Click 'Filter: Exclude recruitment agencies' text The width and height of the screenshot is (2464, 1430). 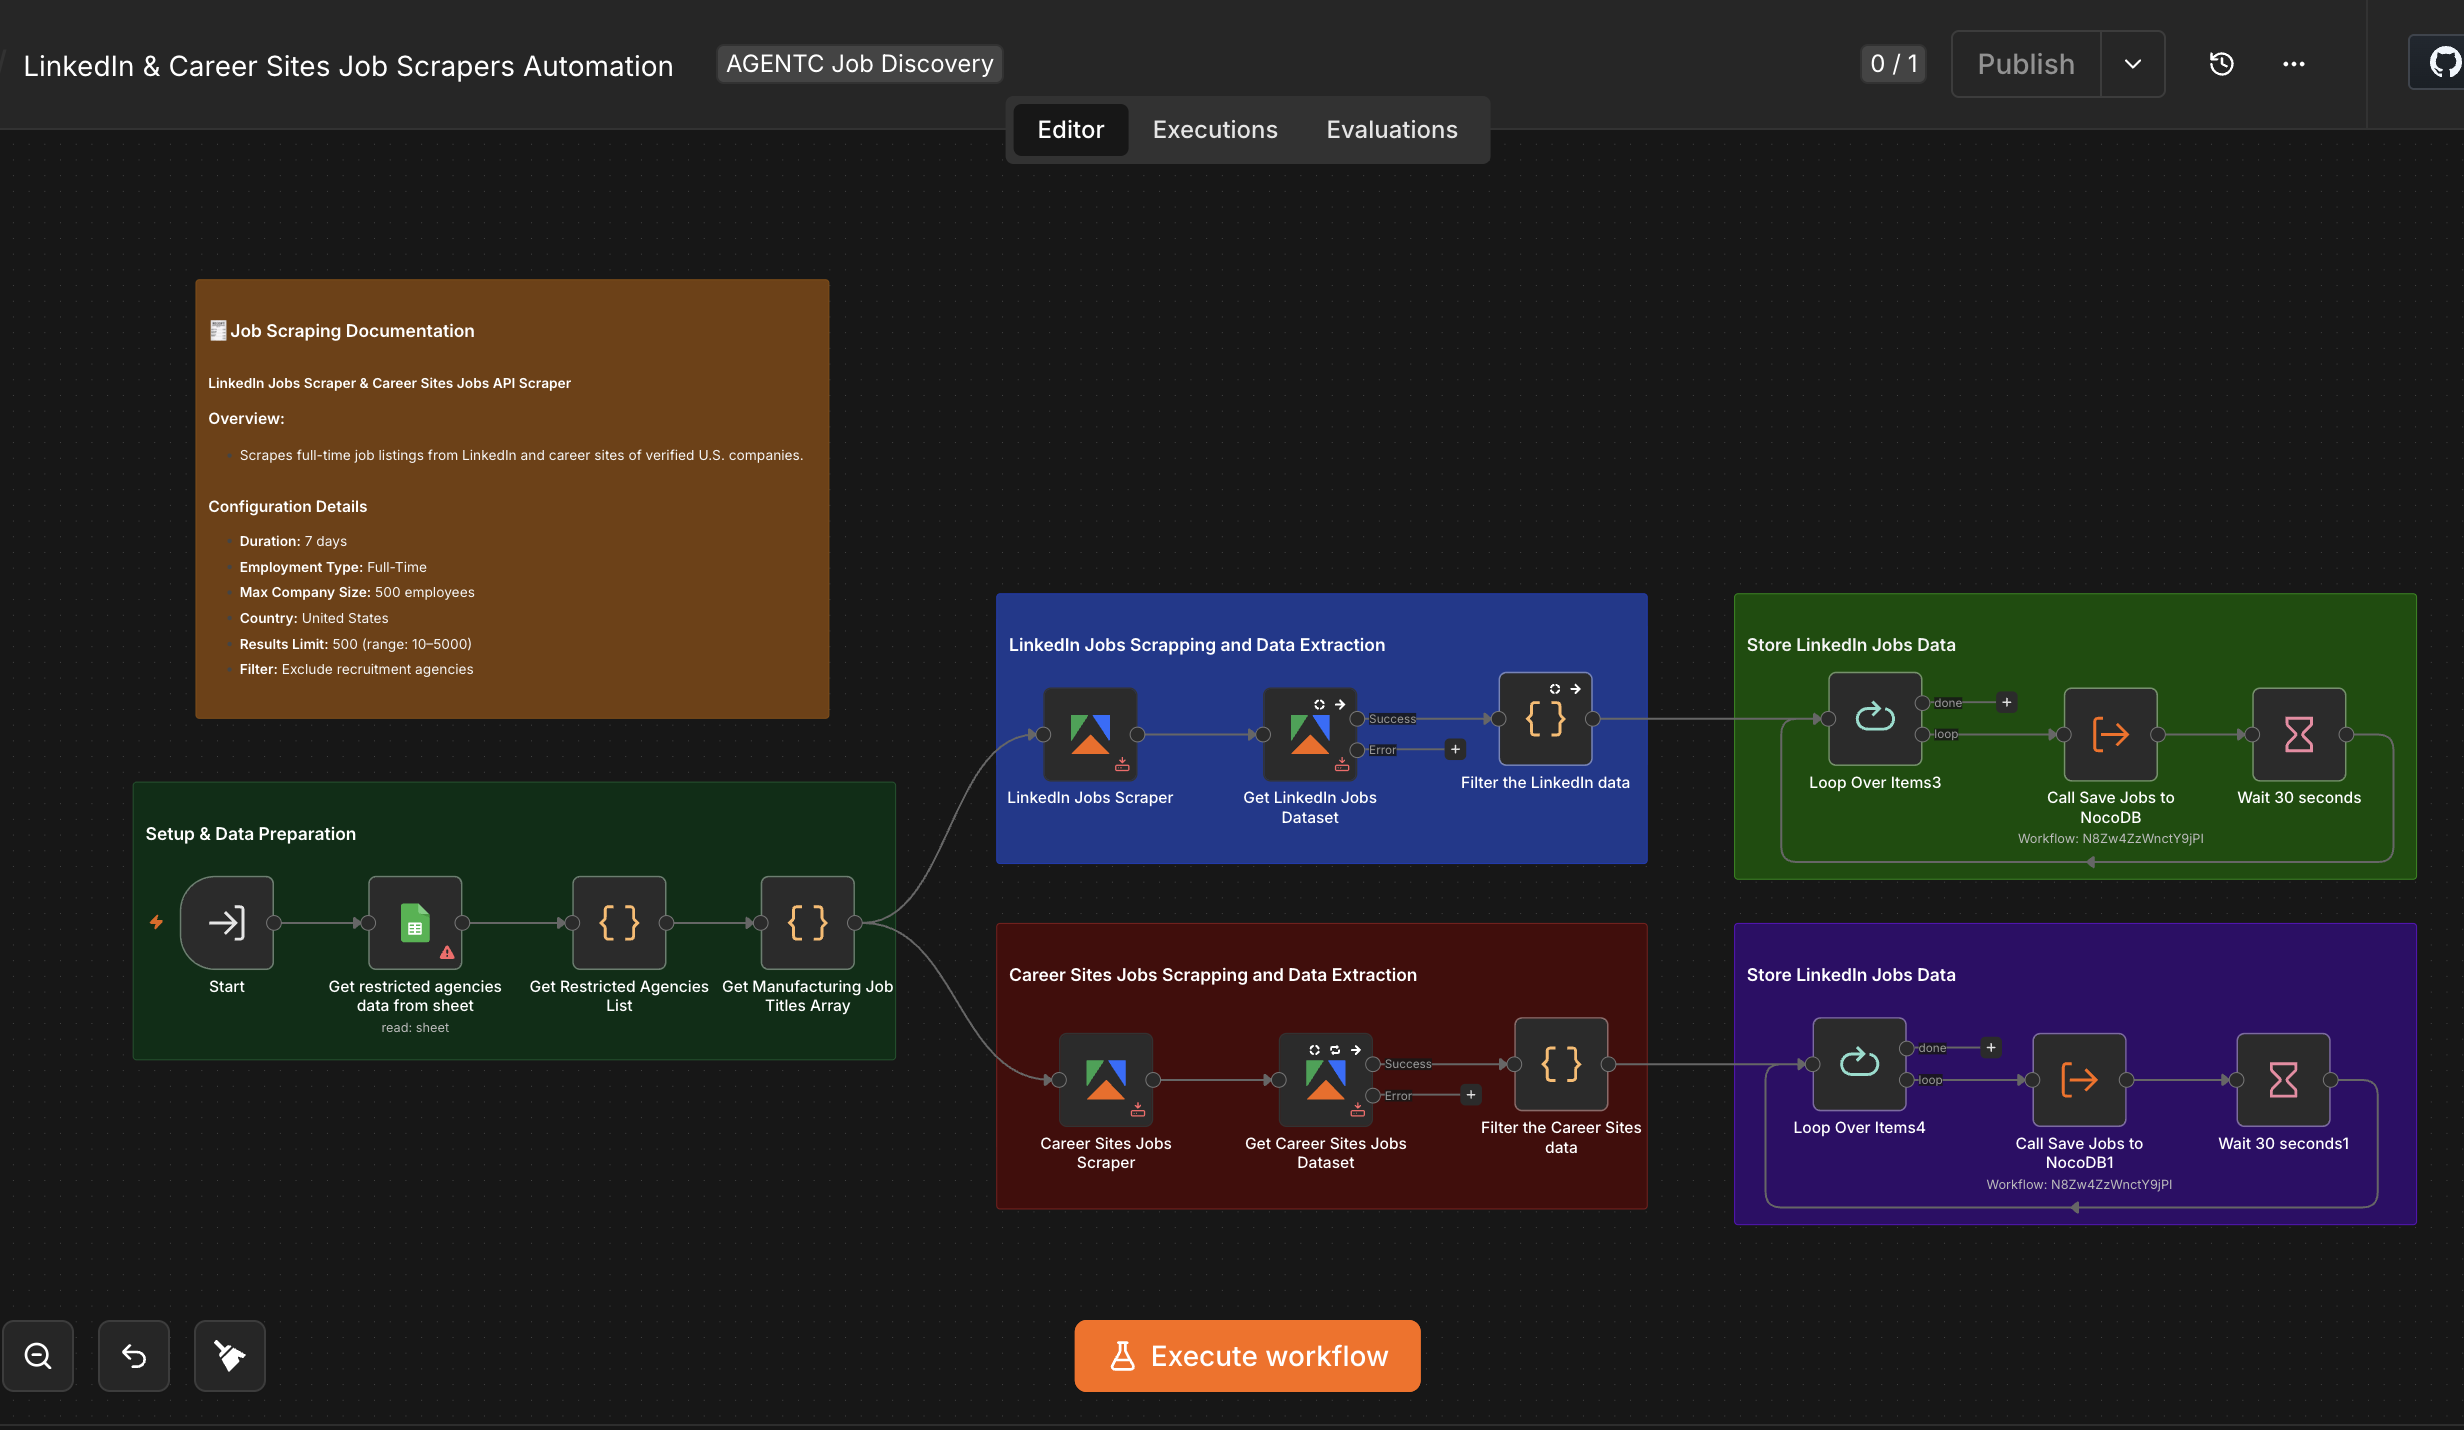point(356,669)
